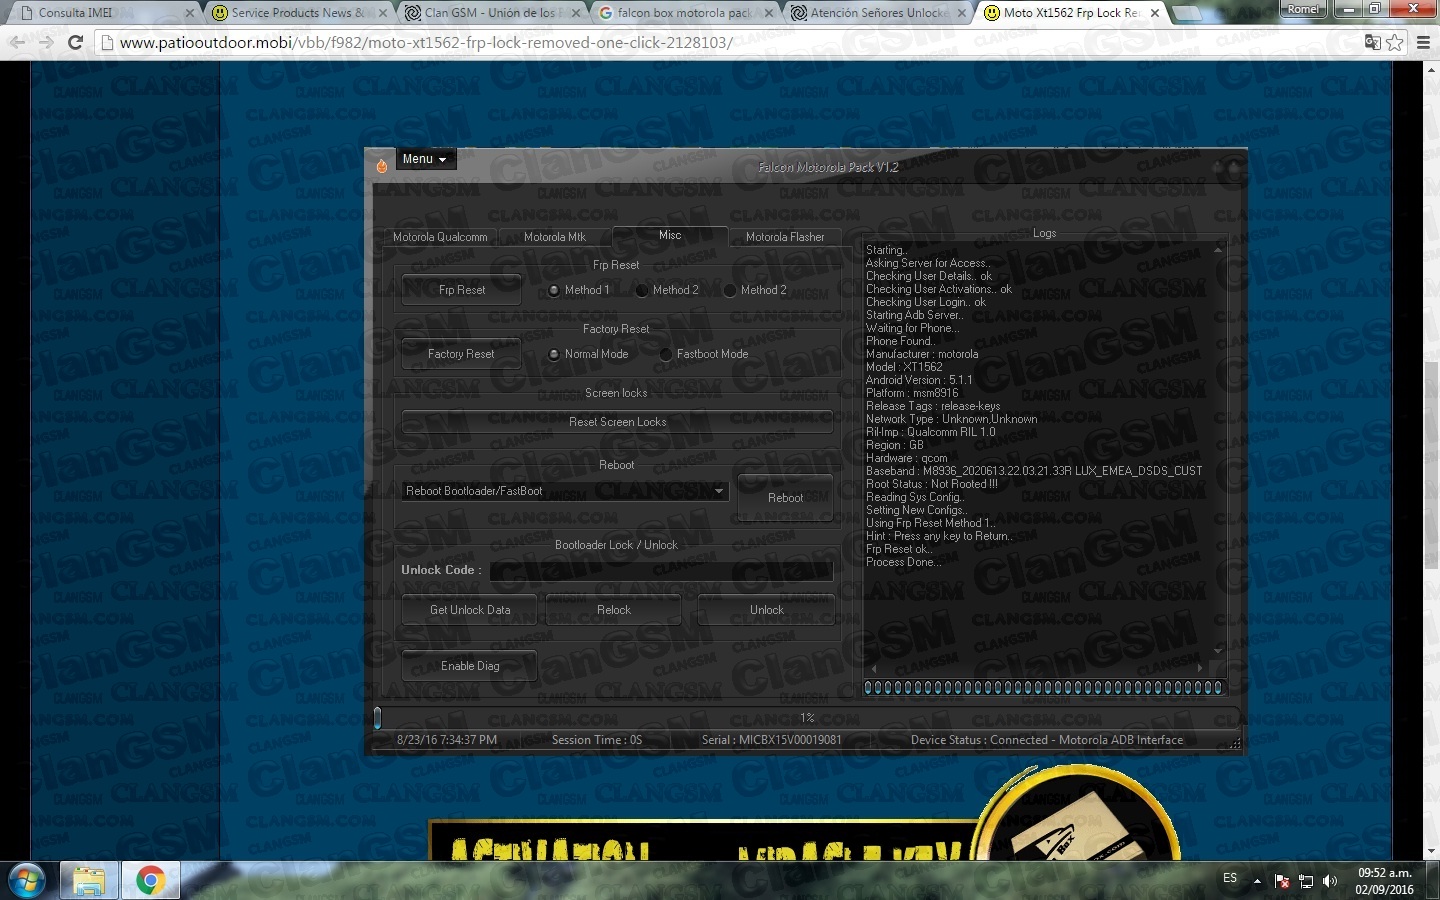
Task: Switch to the Motorola Qualcomm tab
Action: coord(440,237)
